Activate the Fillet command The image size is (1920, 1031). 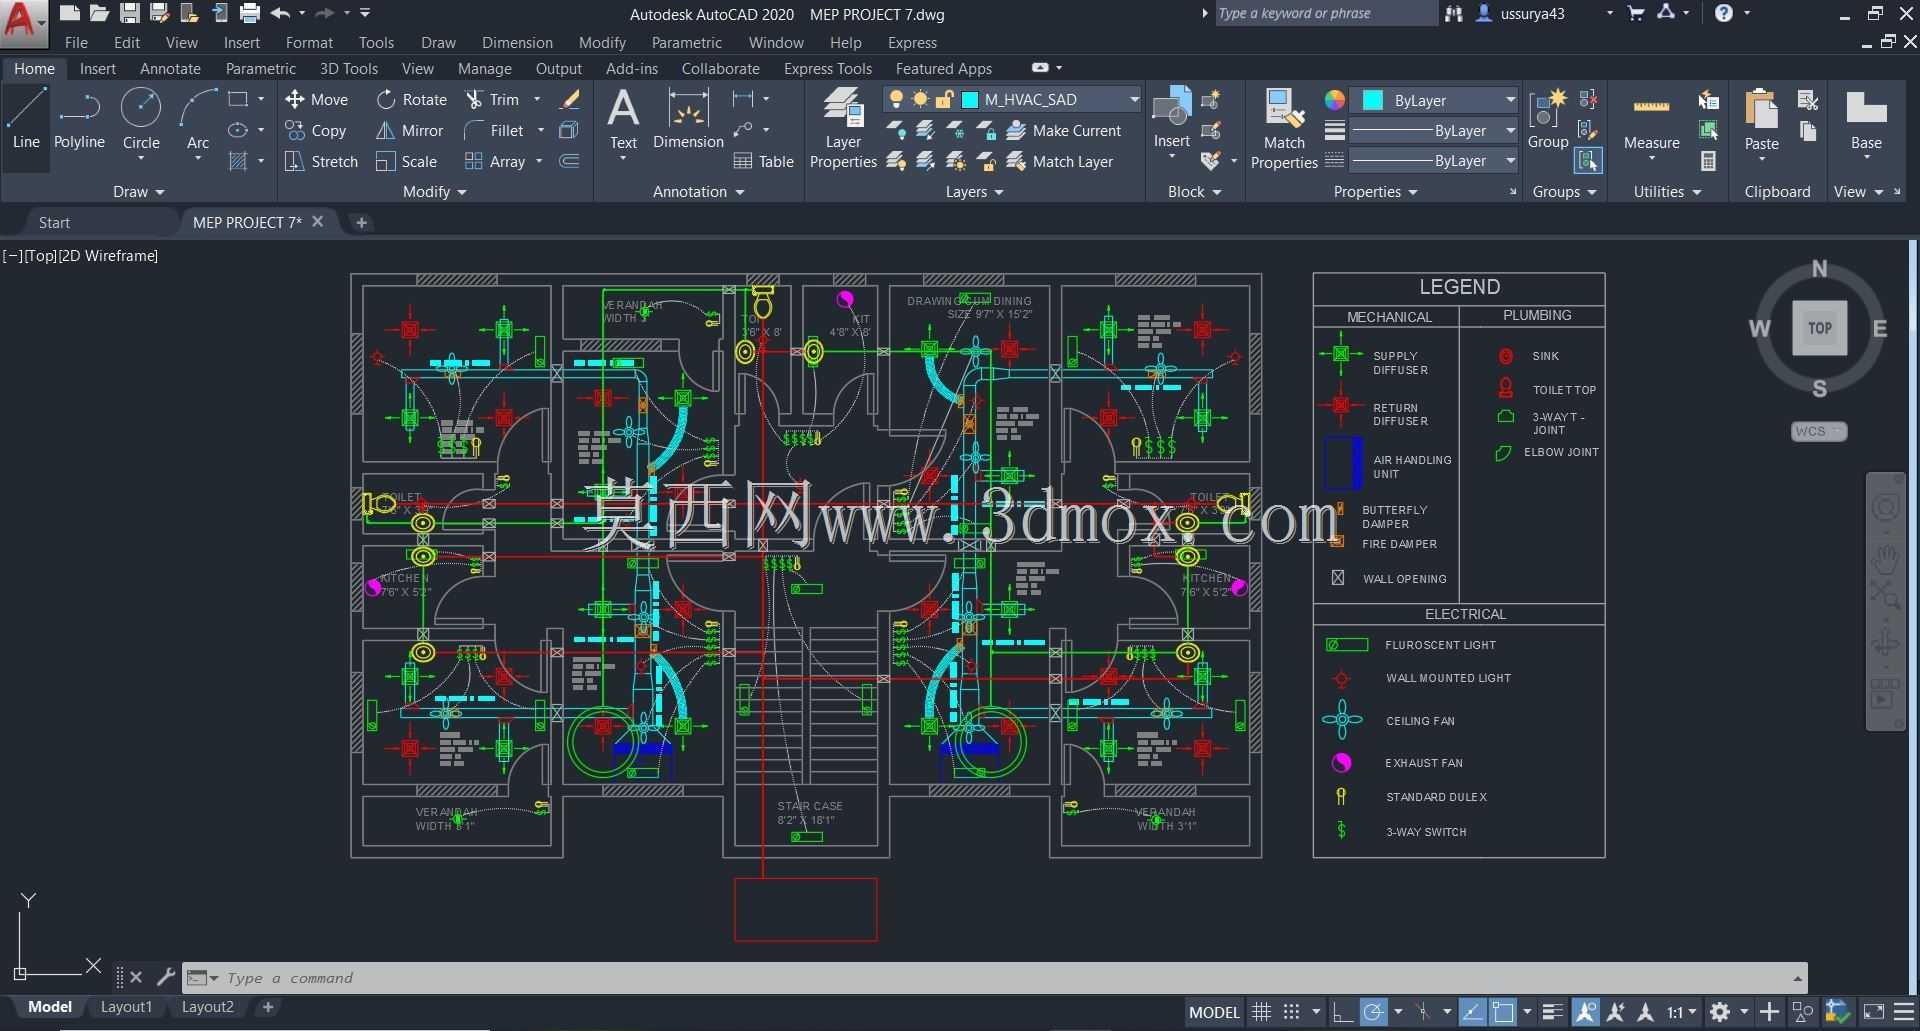coord(494,130)
